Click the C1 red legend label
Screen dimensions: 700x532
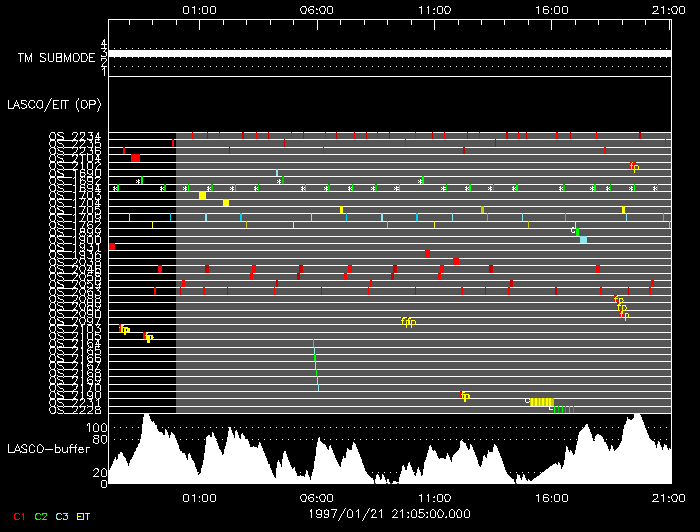tap(18, 515)
